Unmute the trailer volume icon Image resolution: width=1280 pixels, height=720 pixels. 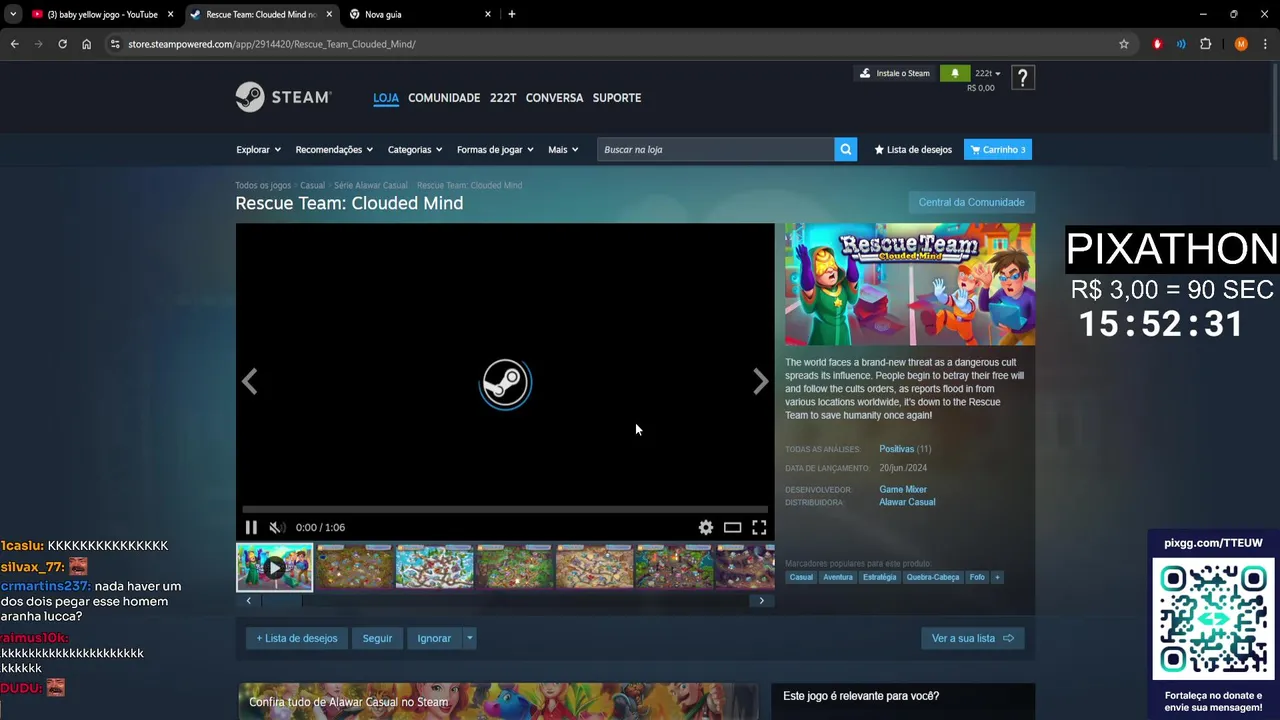click(277, 527)
